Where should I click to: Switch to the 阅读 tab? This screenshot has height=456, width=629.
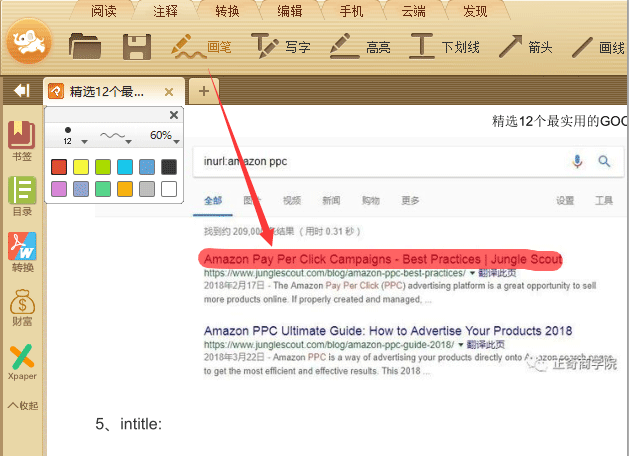pos(103,11)
